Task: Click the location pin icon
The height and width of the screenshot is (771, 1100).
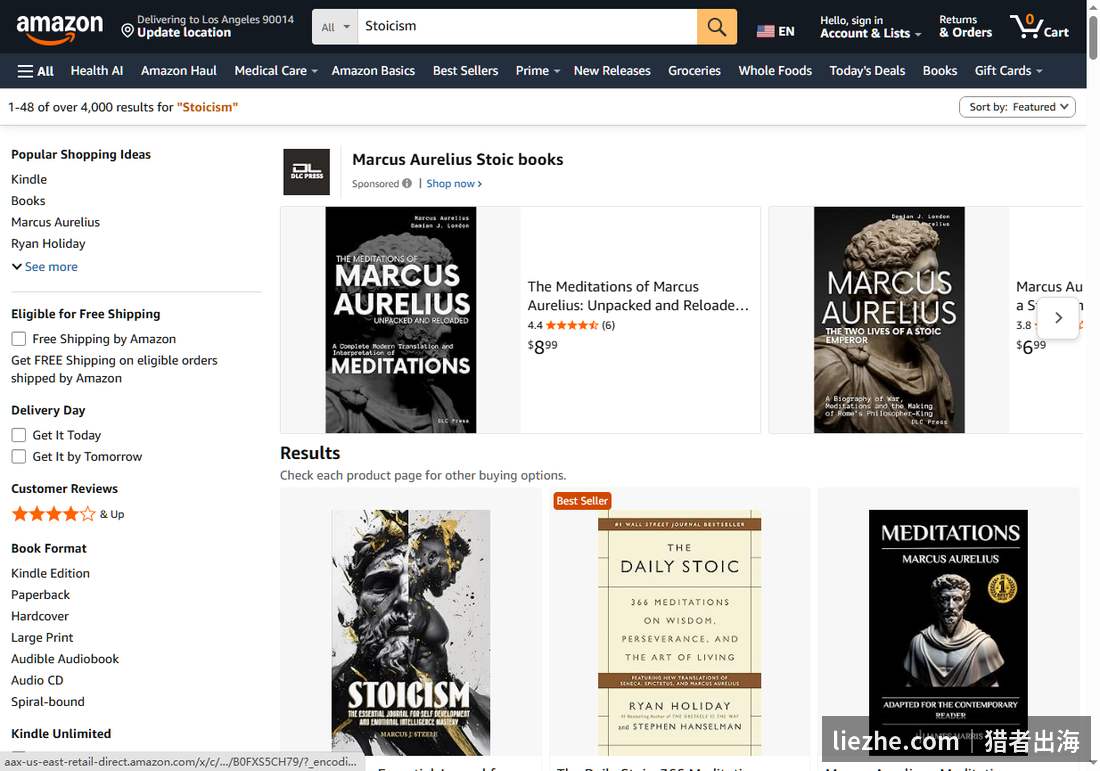Action: (127, 30)
